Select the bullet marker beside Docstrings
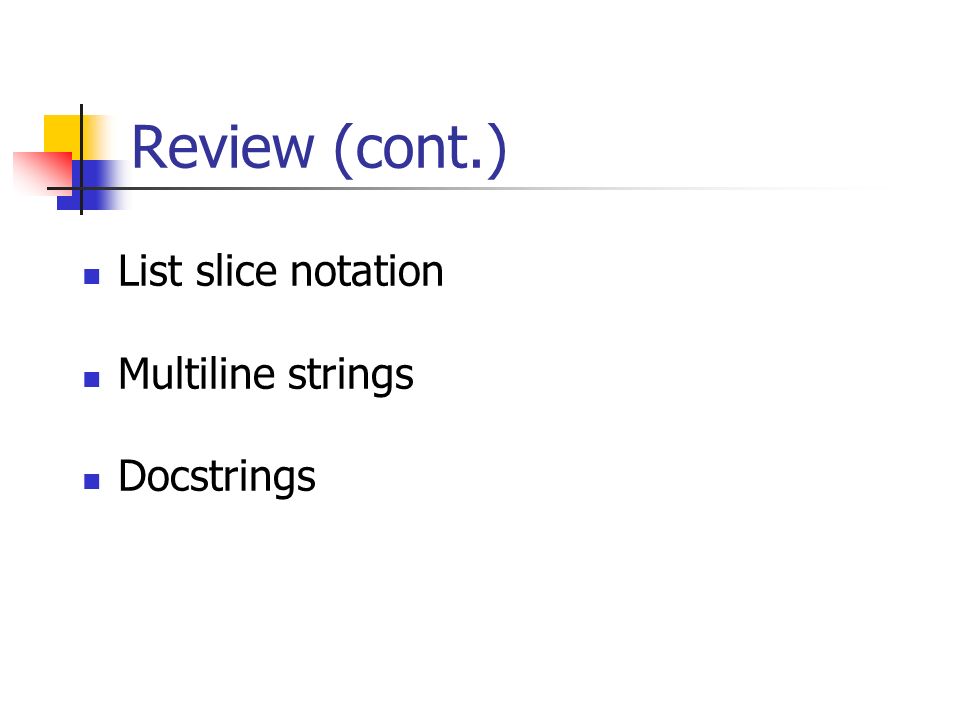The width and height of the screenshot is (960, 720). click(x=92, y=482)
